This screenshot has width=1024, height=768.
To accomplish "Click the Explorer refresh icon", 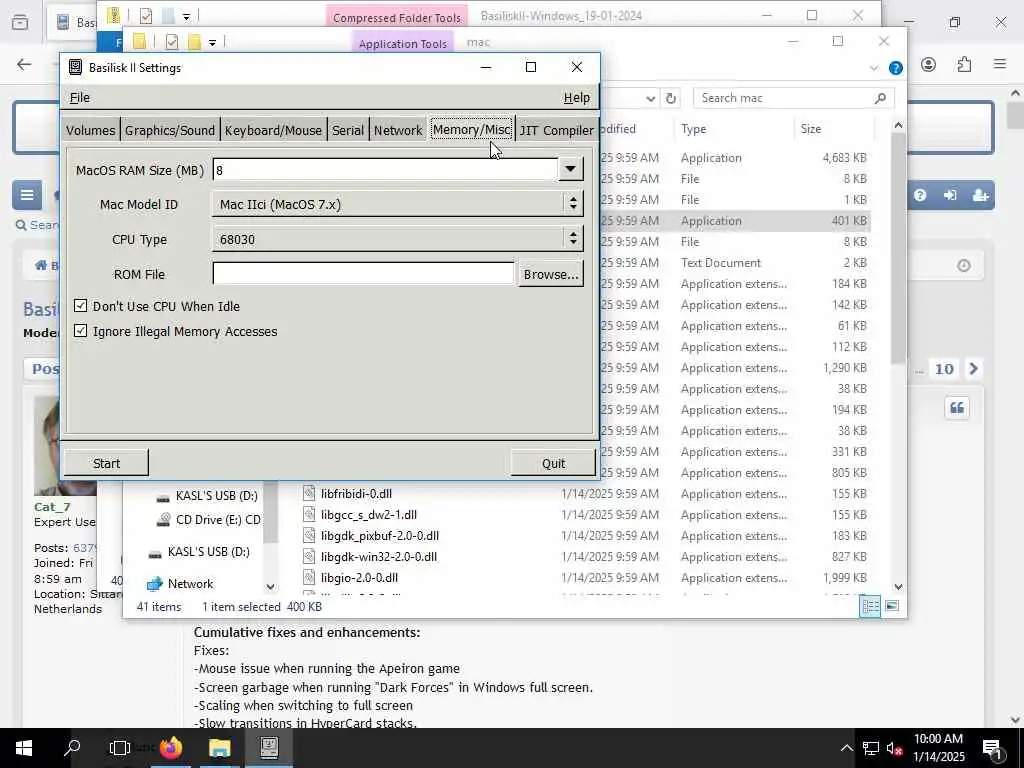I will coord(670,98).
